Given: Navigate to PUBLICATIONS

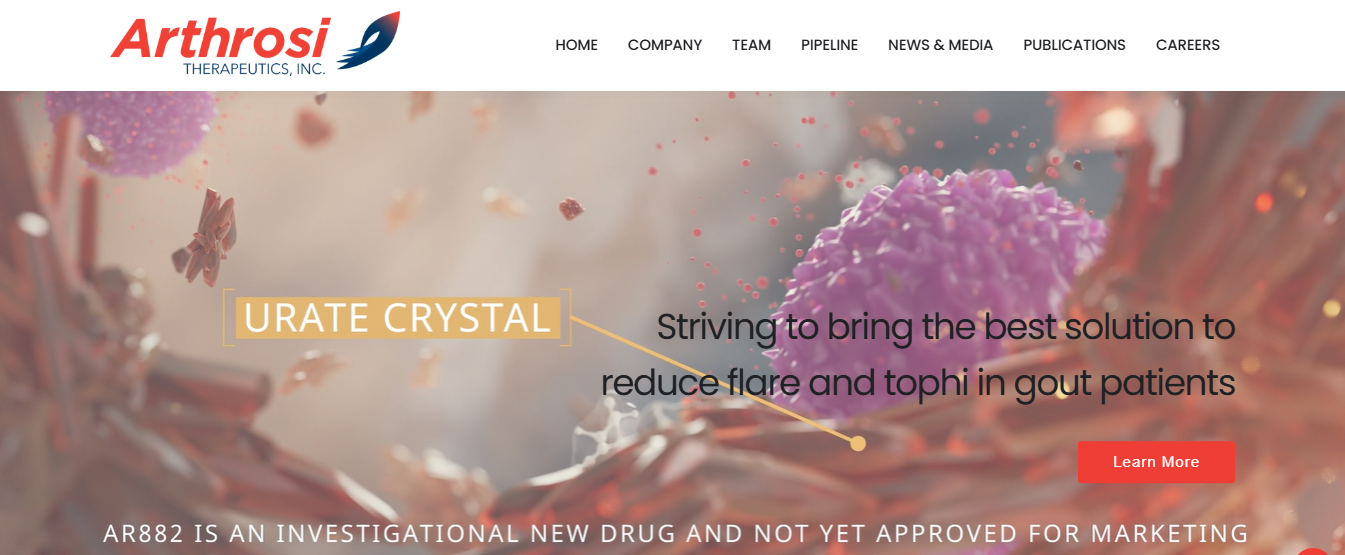Looking at the screenshot, I should 1074,45.
